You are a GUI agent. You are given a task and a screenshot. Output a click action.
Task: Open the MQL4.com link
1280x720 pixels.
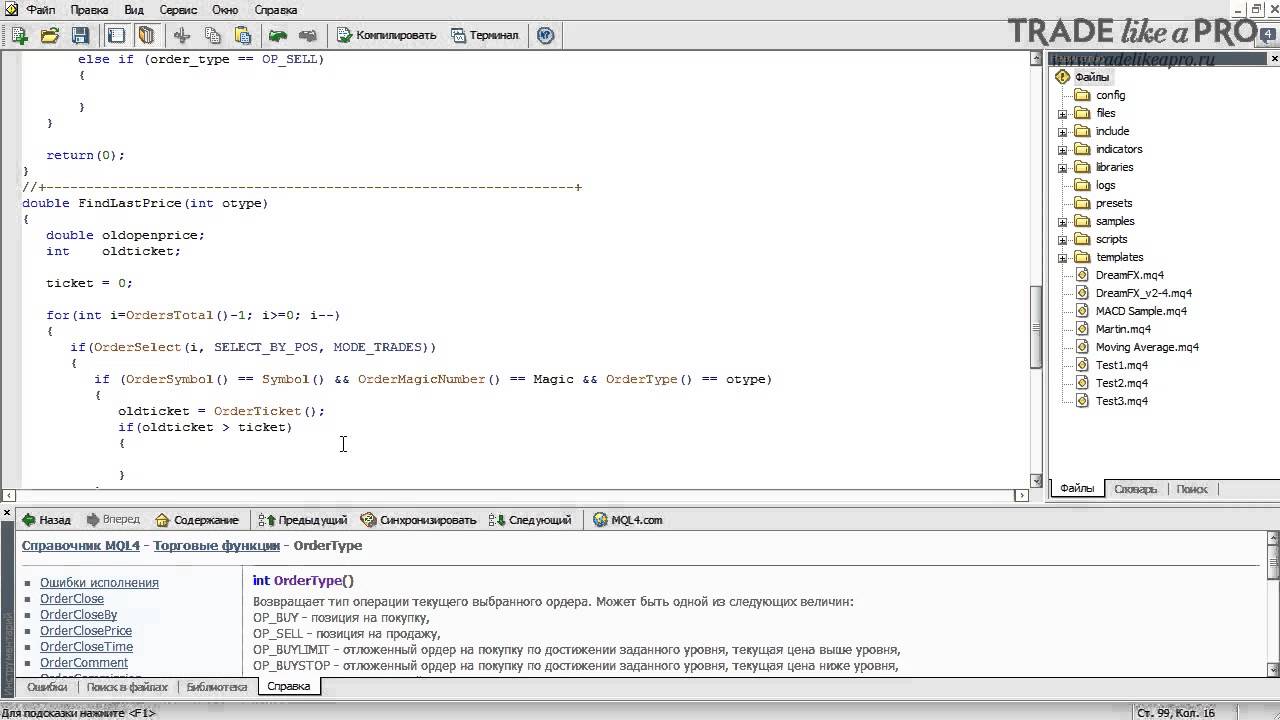[628, 520]
